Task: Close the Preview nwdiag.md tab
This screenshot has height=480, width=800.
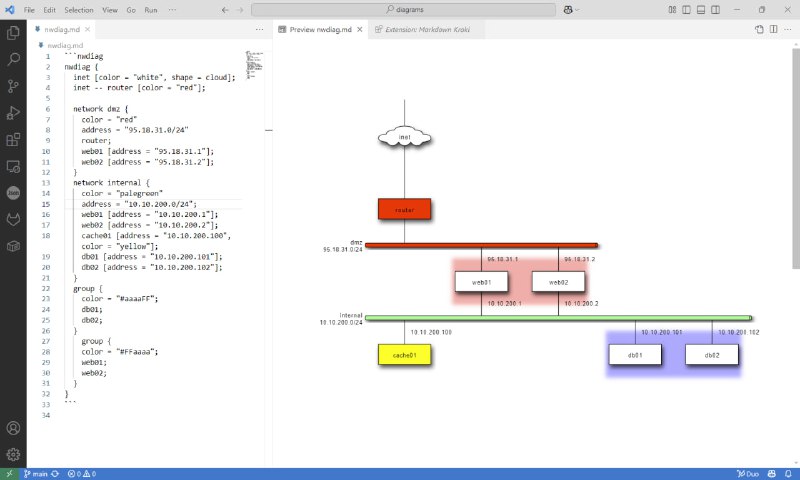Action: pyautogui.click(x=360, y=30)
